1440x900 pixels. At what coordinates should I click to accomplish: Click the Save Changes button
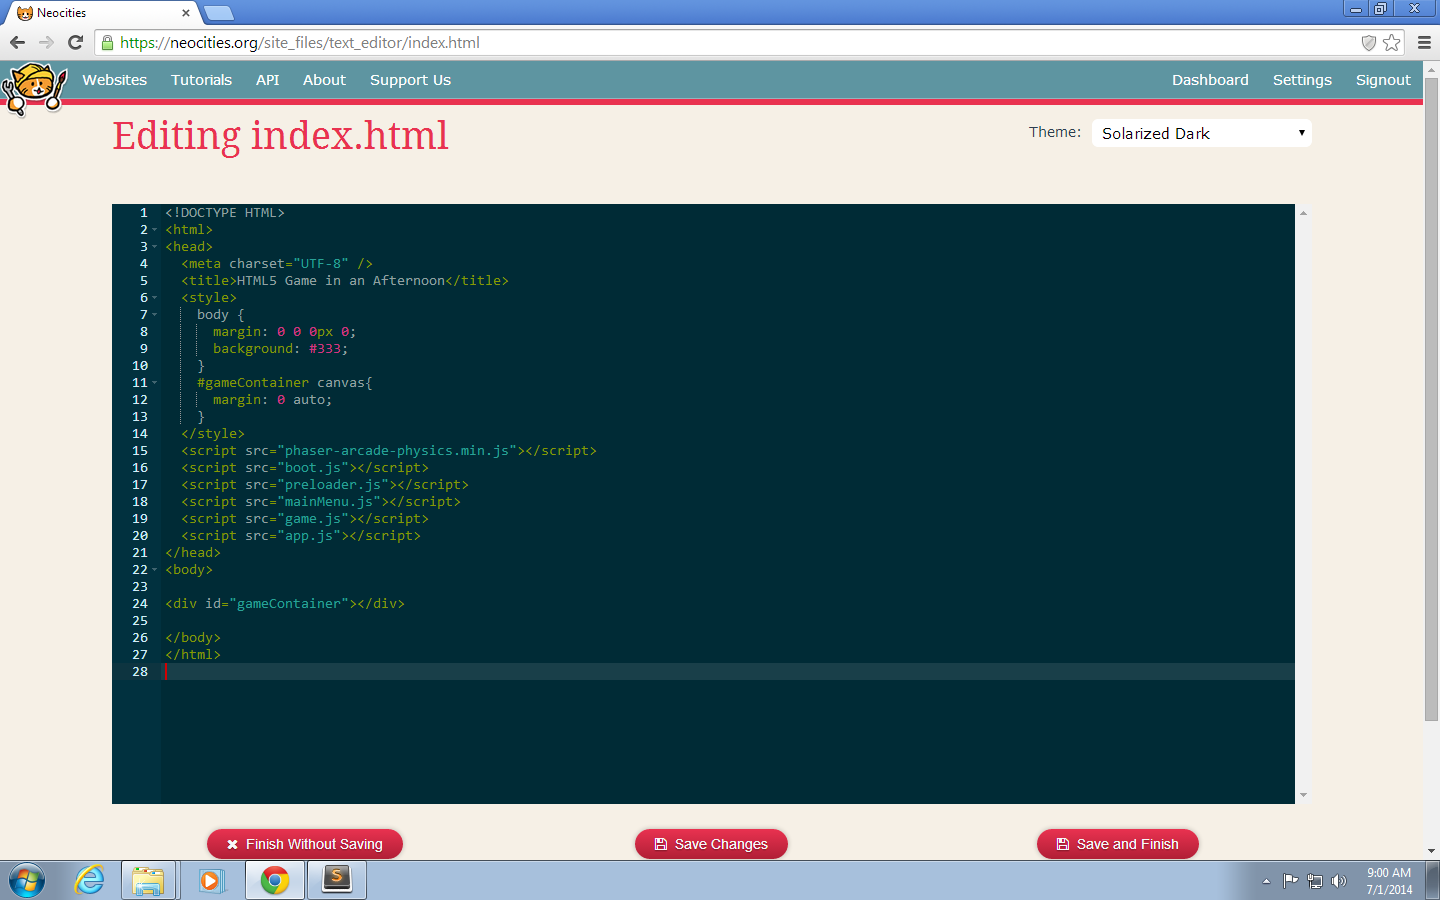click(x=711, y=844)
